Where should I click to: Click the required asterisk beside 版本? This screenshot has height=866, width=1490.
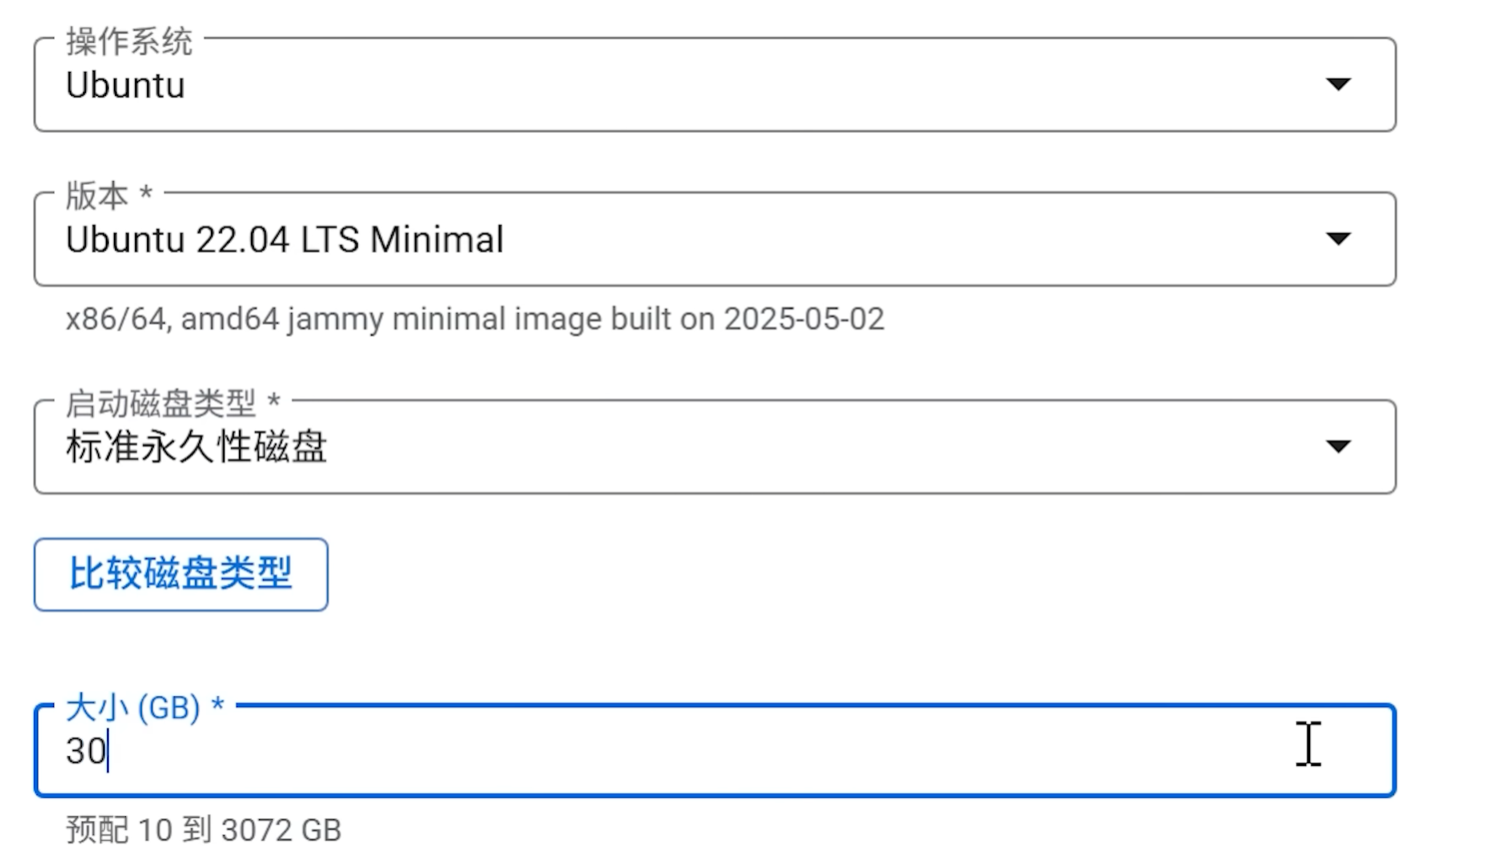click(146, 194)
